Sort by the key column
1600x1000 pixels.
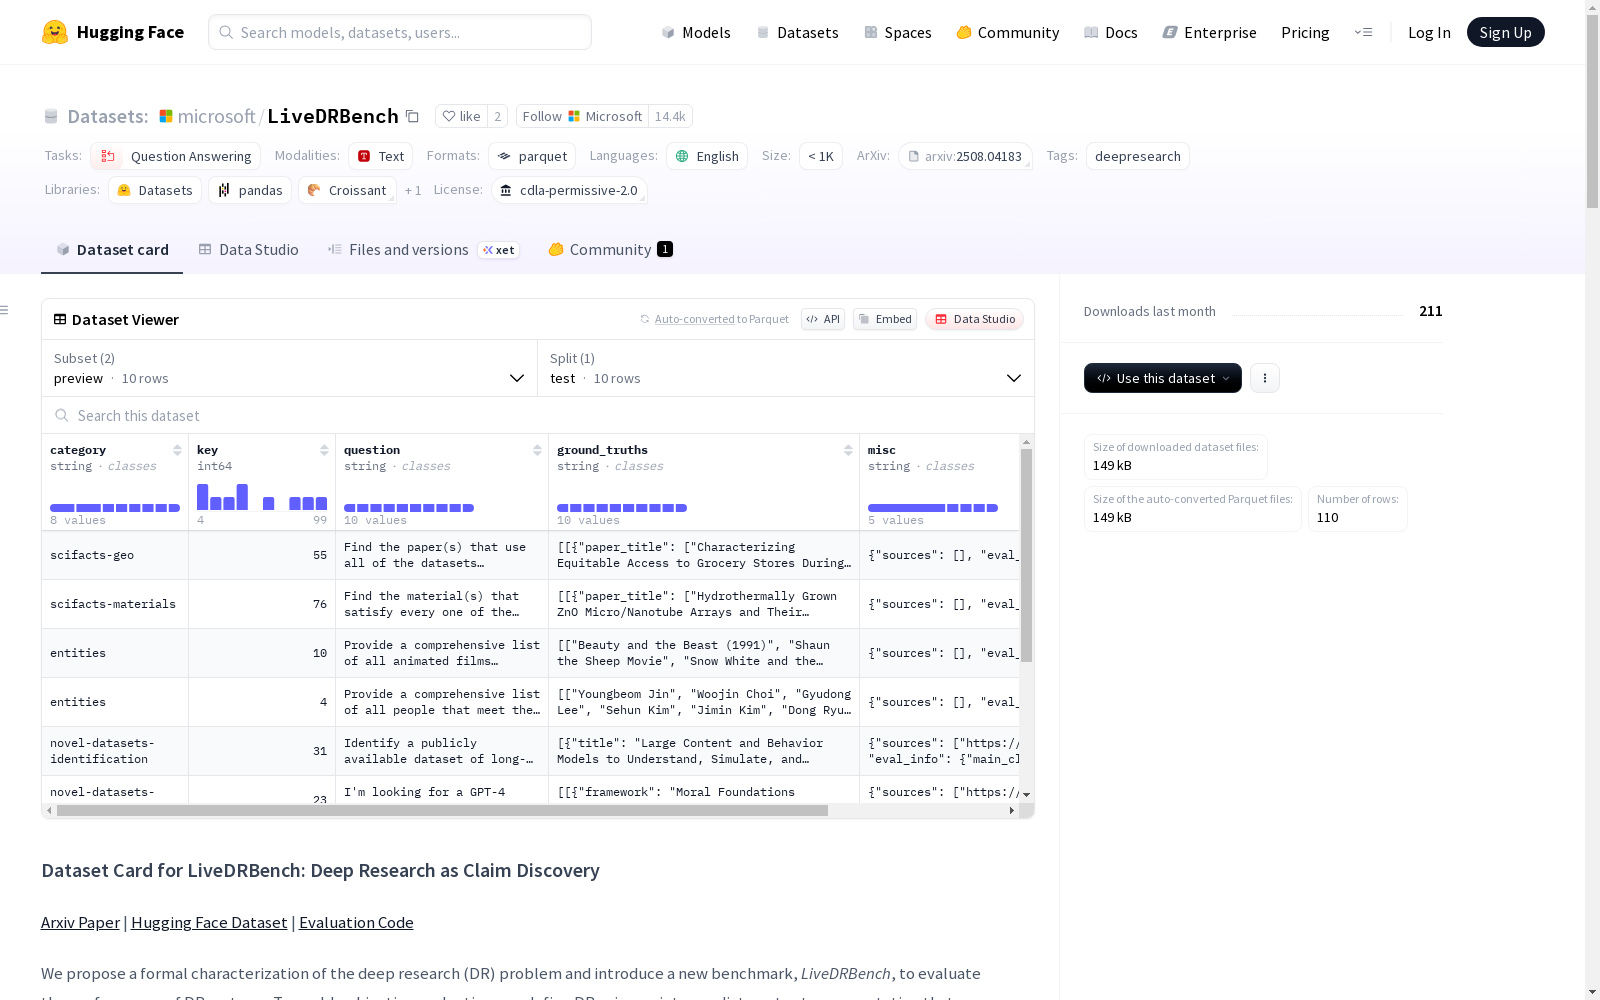coord(324,450)
